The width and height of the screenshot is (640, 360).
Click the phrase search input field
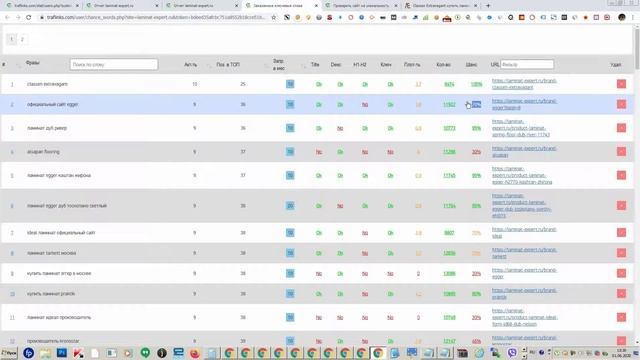pos(113,64)
